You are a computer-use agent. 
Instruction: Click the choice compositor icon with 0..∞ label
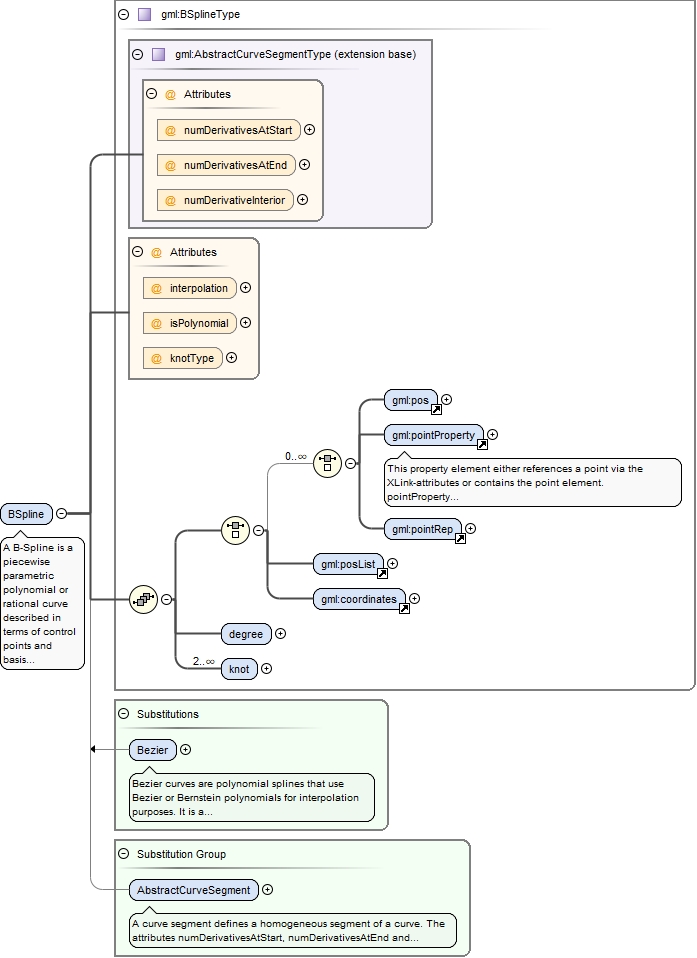coord(327,463)
